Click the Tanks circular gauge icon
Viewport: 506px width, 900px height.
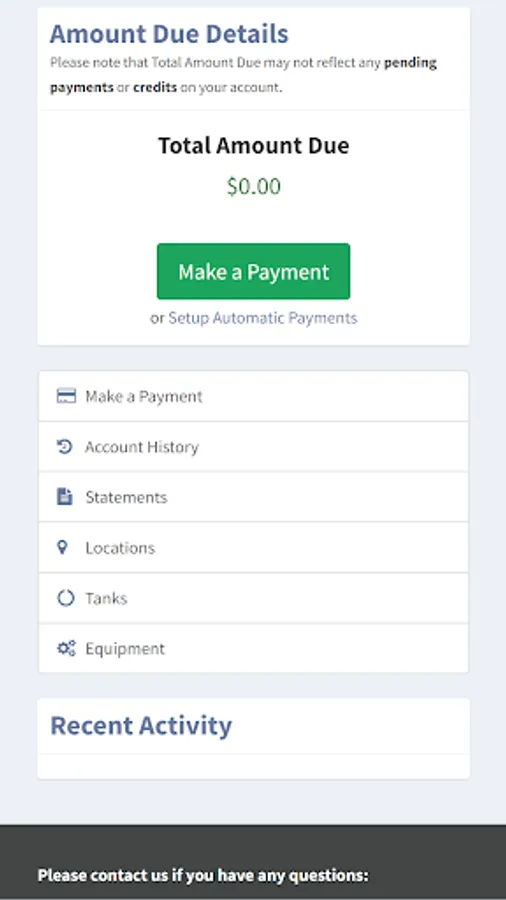[x=65, y=598]
